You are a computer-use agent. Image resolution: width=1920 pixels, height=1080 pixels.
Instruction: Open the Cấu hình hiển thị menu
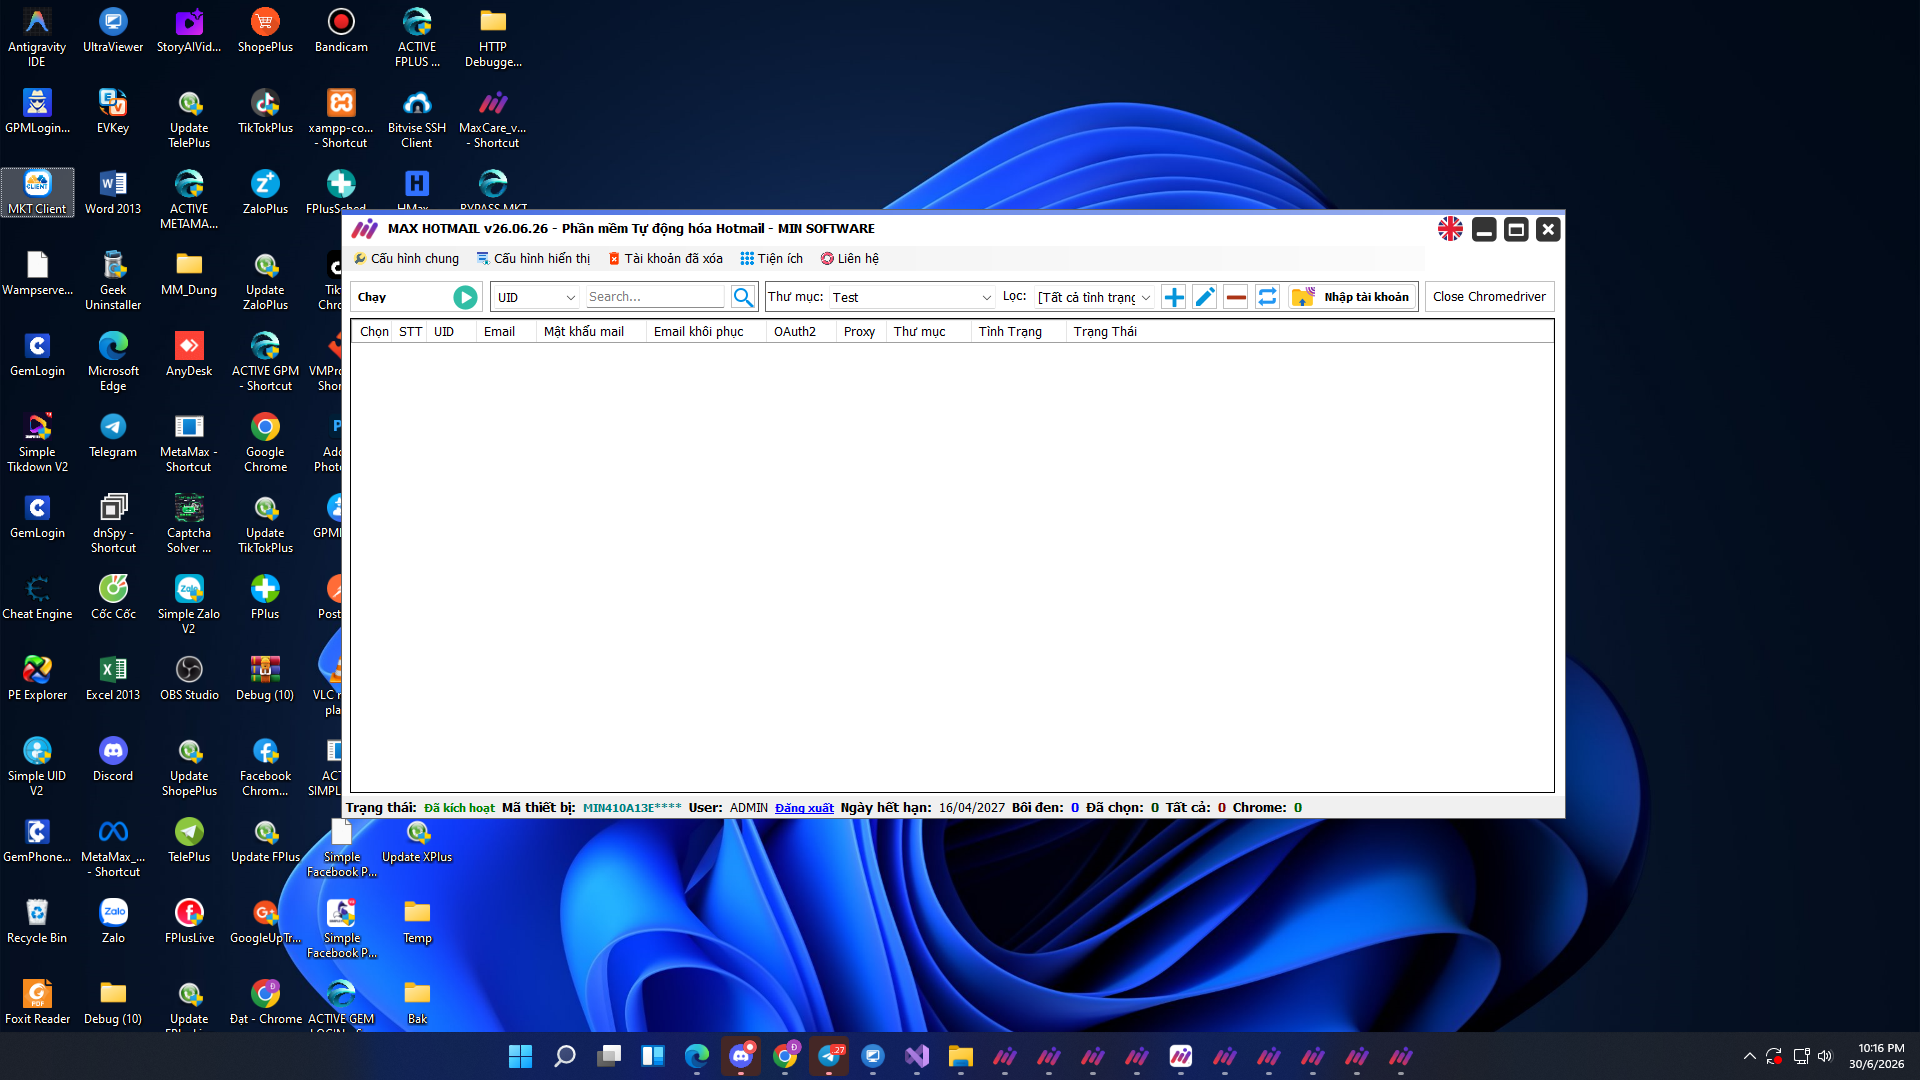click(x=533, y=259)
